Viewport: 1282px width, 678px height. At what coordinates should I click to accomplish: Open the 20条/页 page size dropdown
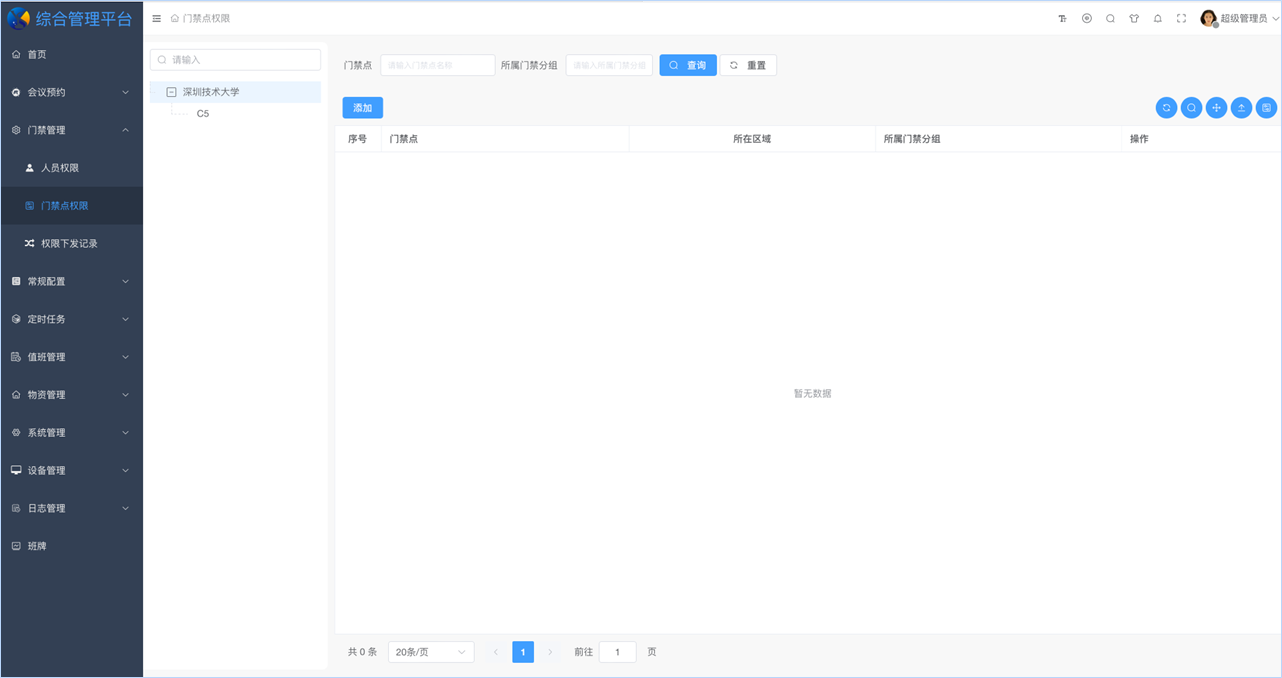click(x=430, y=651)
